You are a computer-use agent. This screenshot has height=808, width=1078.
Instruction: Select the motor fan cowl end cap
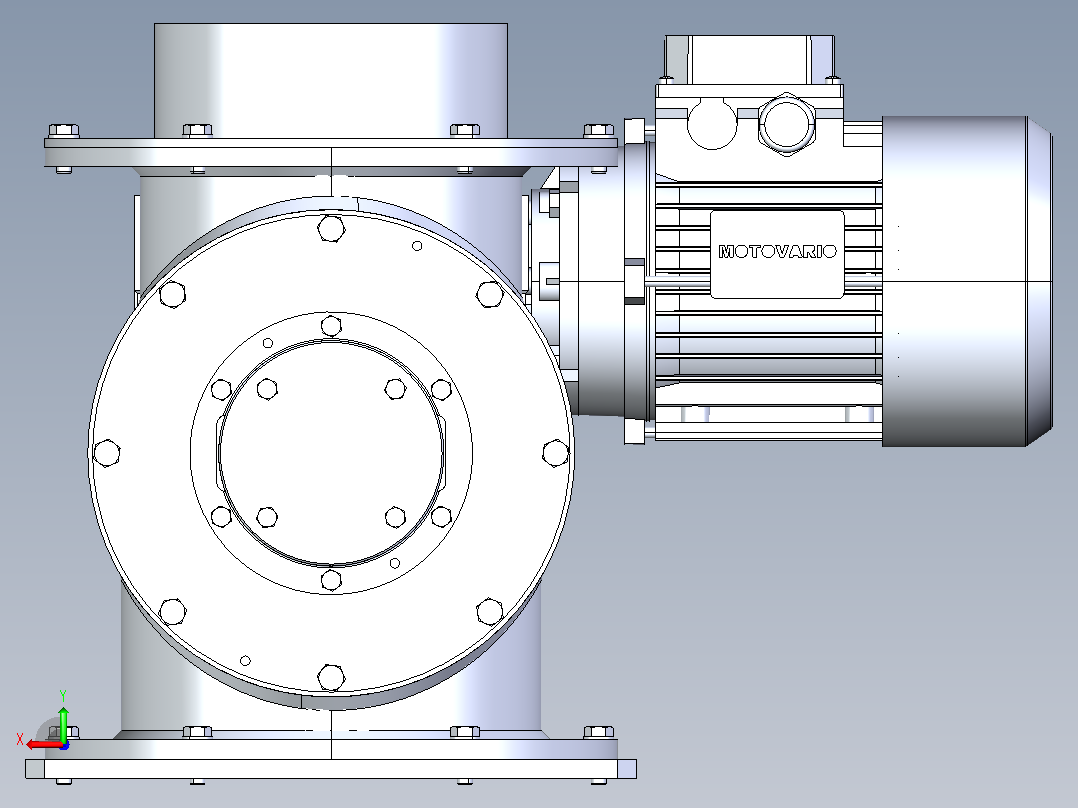(967, 281)
